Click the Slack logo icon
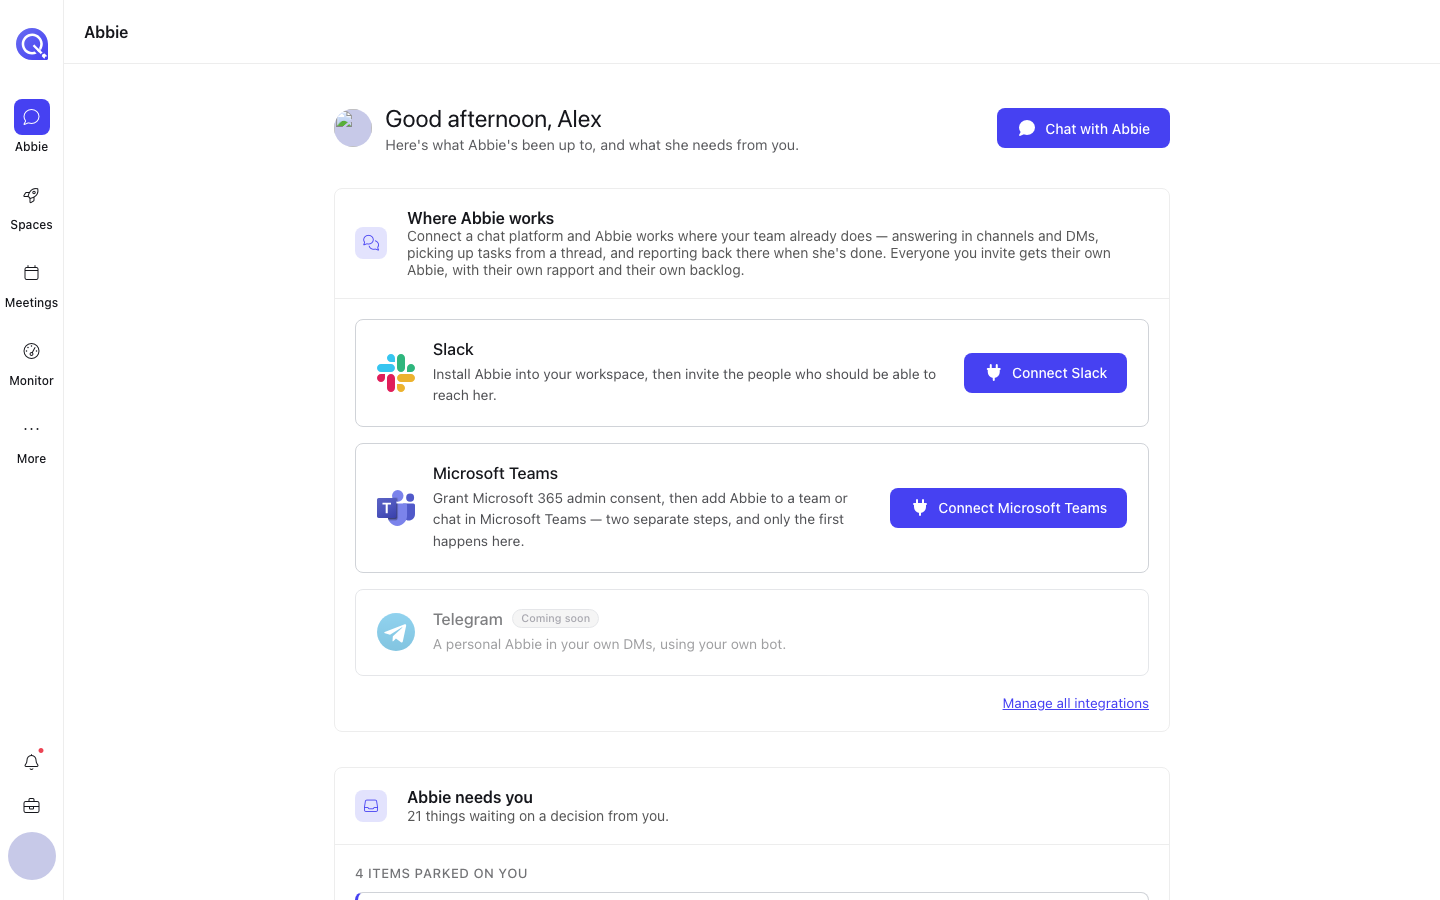 (x=396, y=373)
